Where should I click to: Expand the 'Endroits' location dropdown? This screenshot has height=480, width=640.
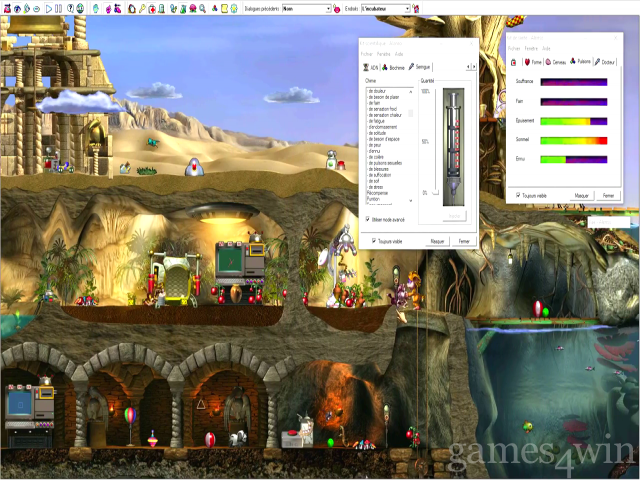[407, 9]
